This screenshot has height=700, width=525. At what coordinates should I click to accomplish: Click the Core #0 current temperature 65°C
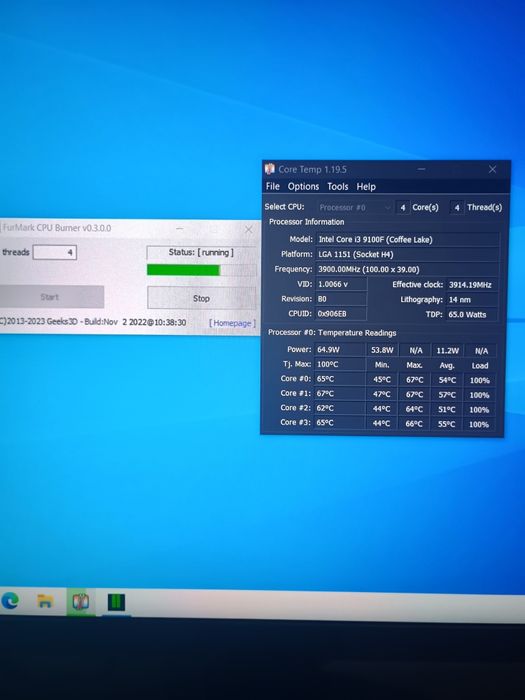339,379
